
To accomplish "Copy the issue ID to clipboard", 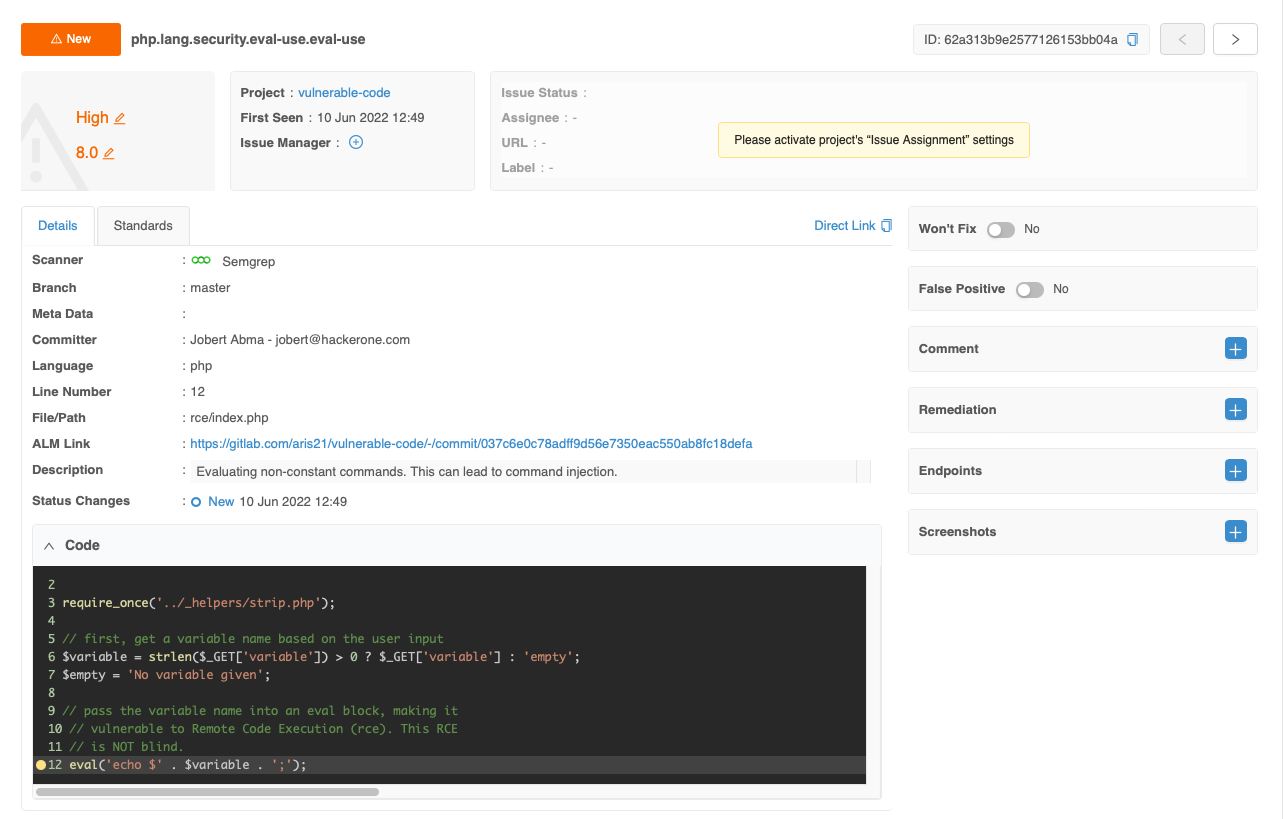I will point(1133,40).
